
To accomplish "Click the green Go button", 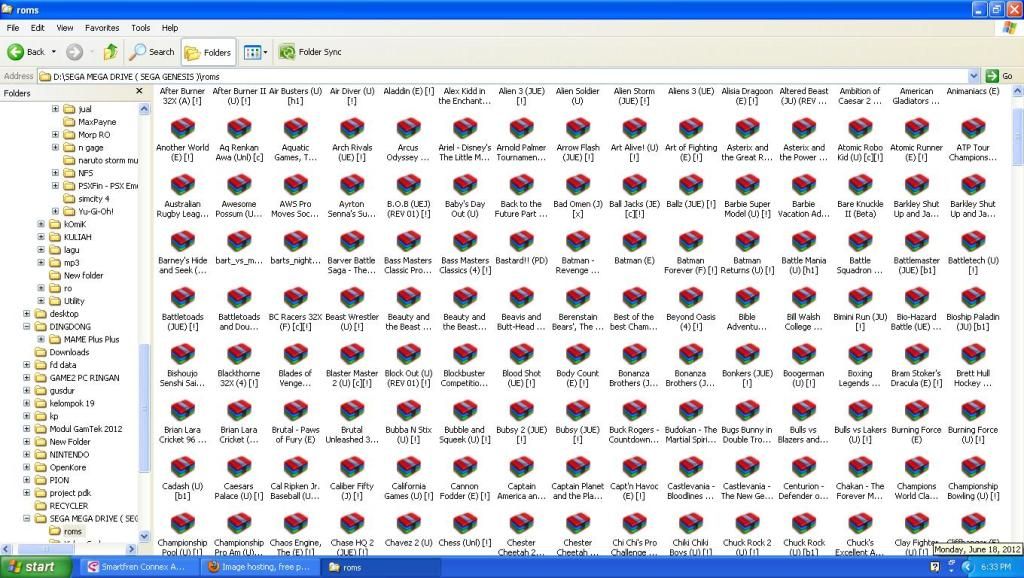I will click(x=999, y=76).
